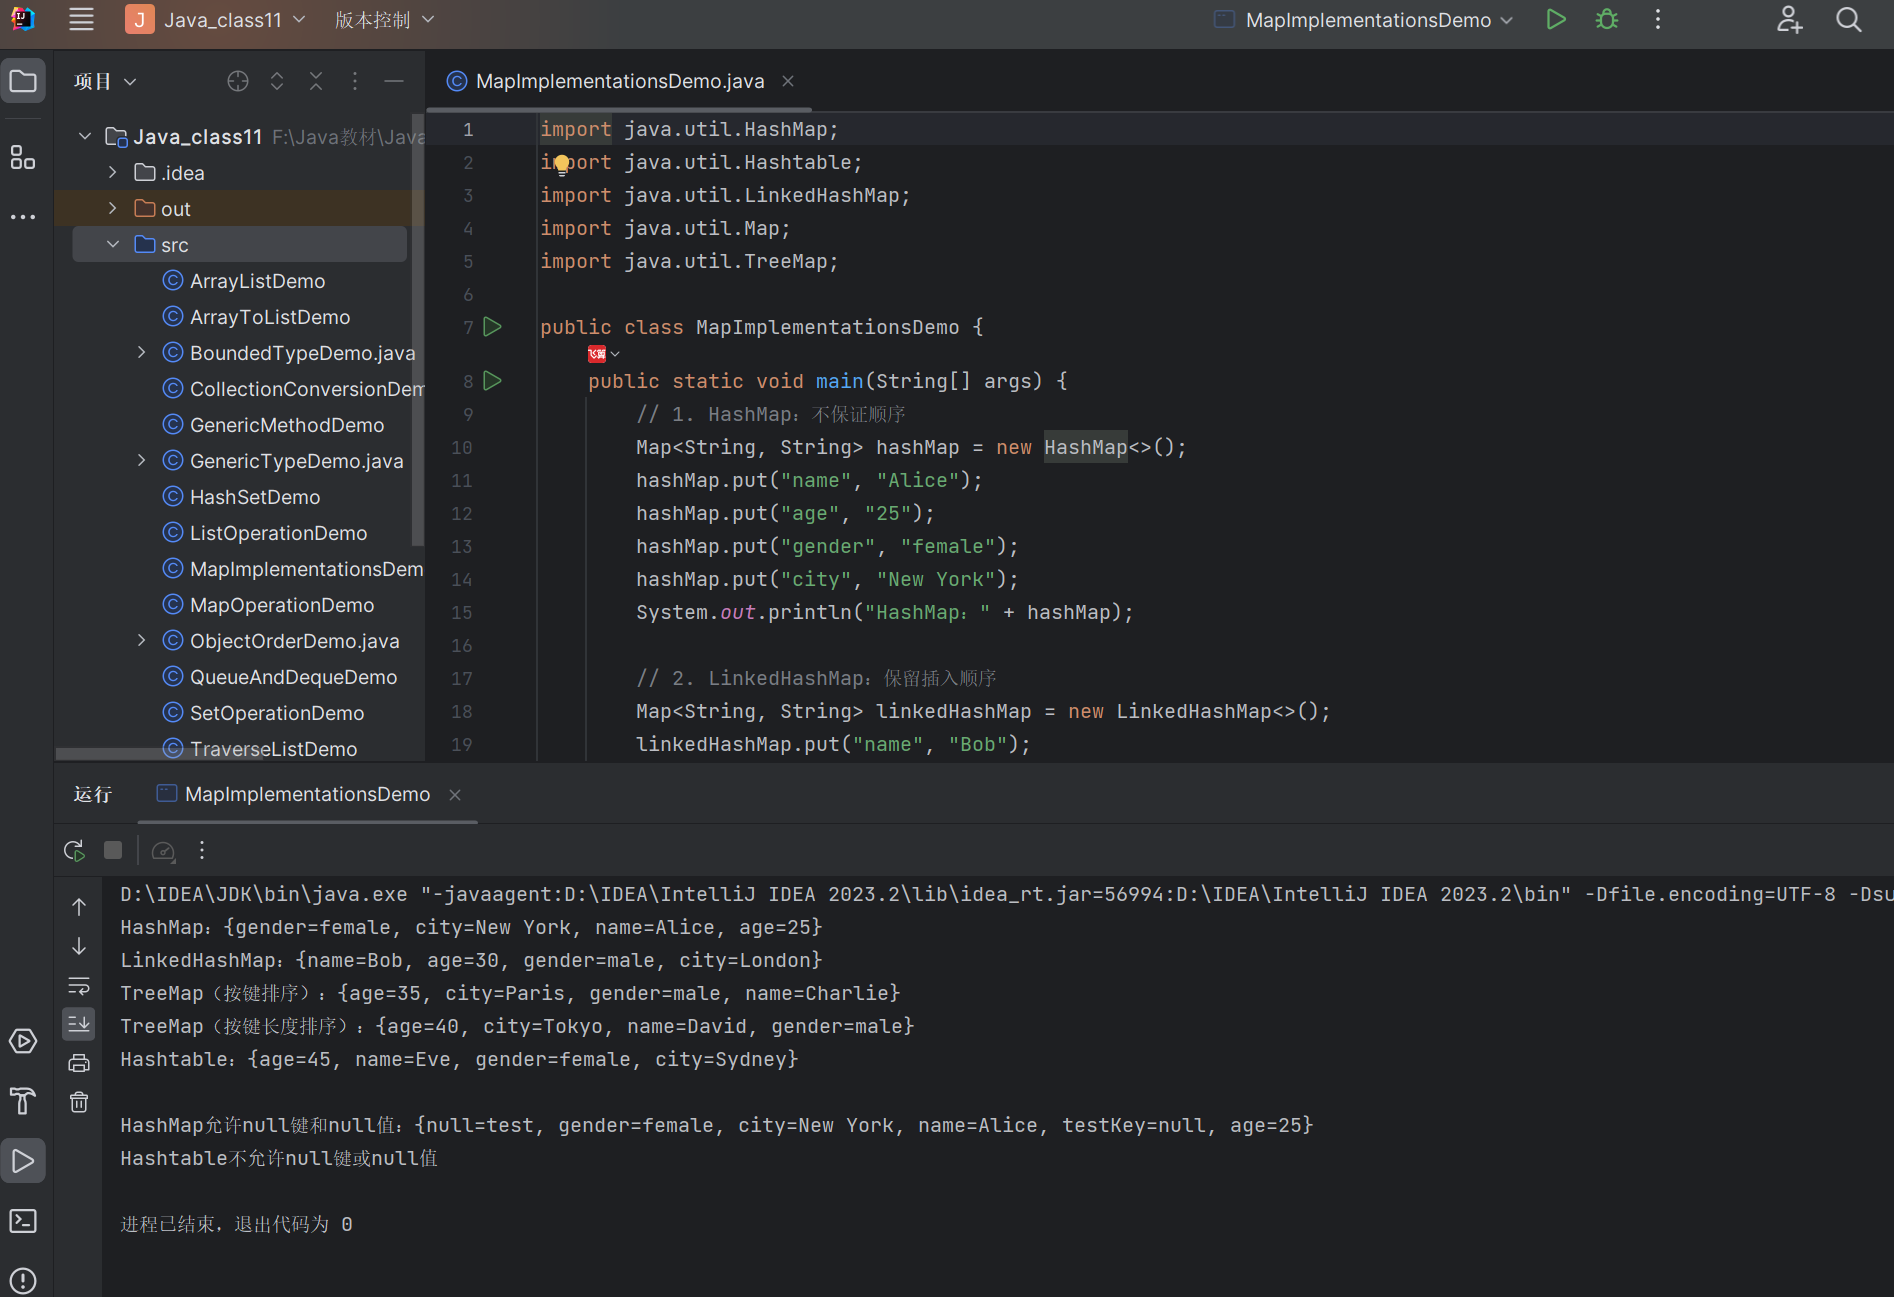
Task: Stop the running process
Action: coord(113,850)
